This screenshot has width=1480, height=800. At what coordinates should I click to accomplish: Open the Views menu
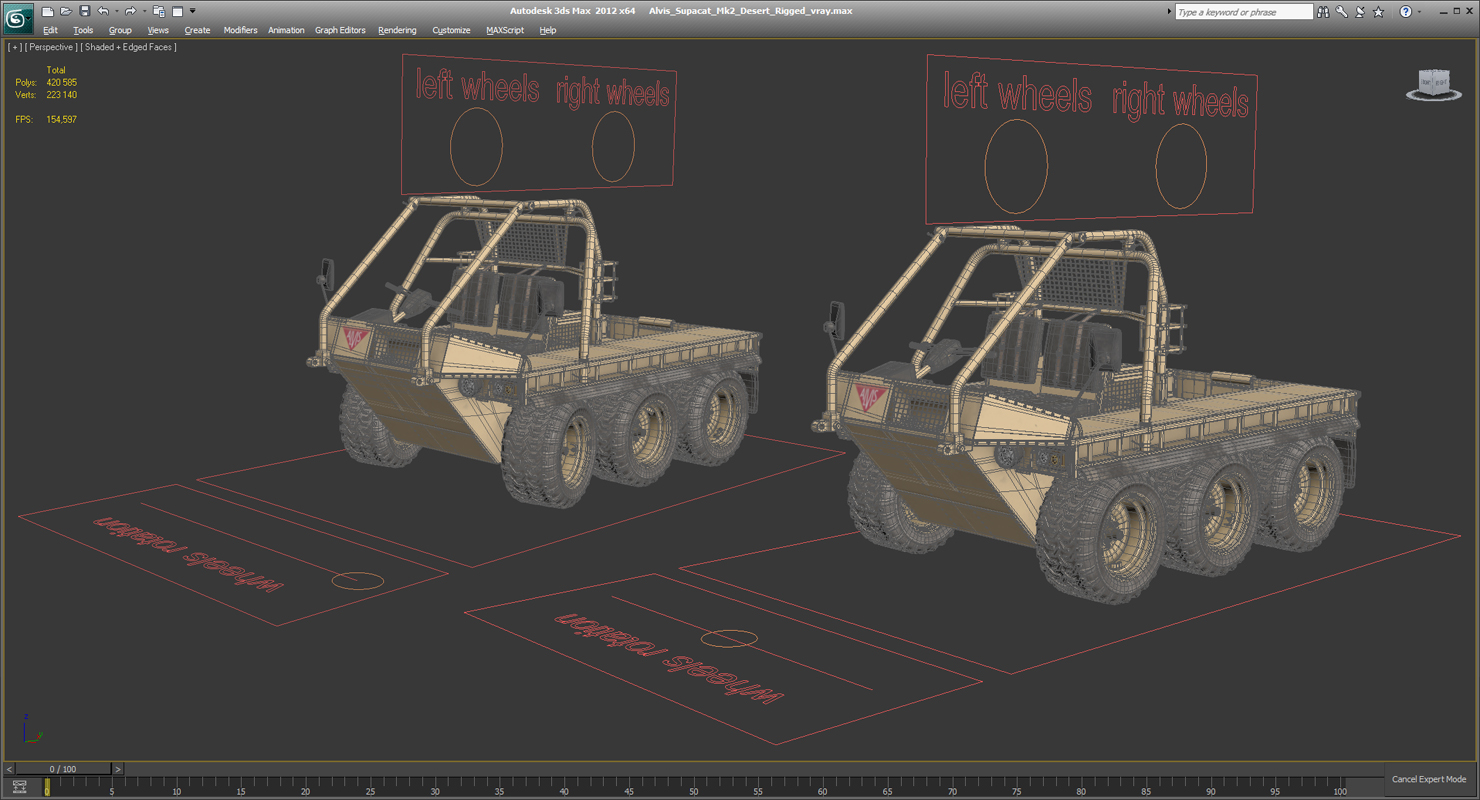tap(158, 30)
